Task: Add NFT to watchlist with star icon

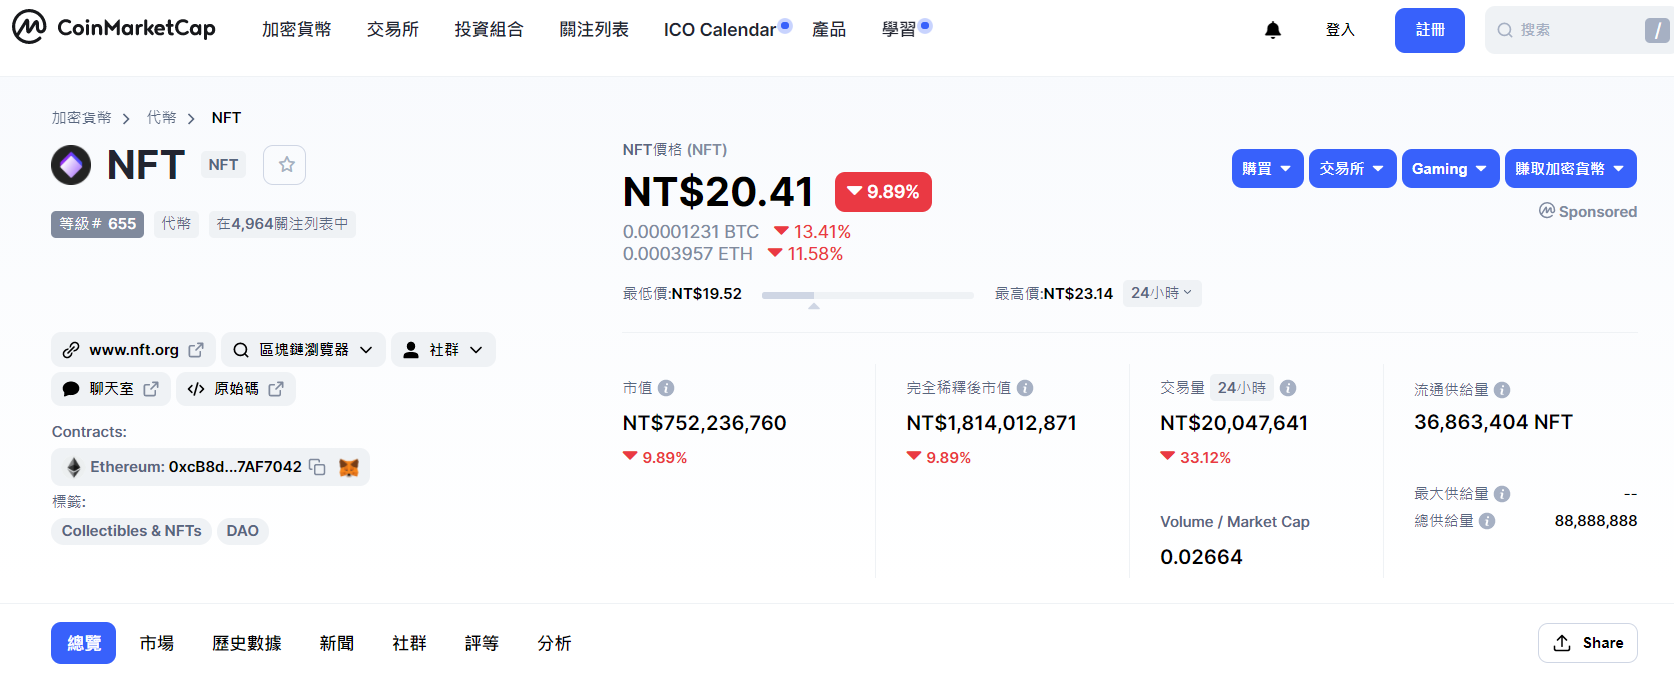Action: 285,165
